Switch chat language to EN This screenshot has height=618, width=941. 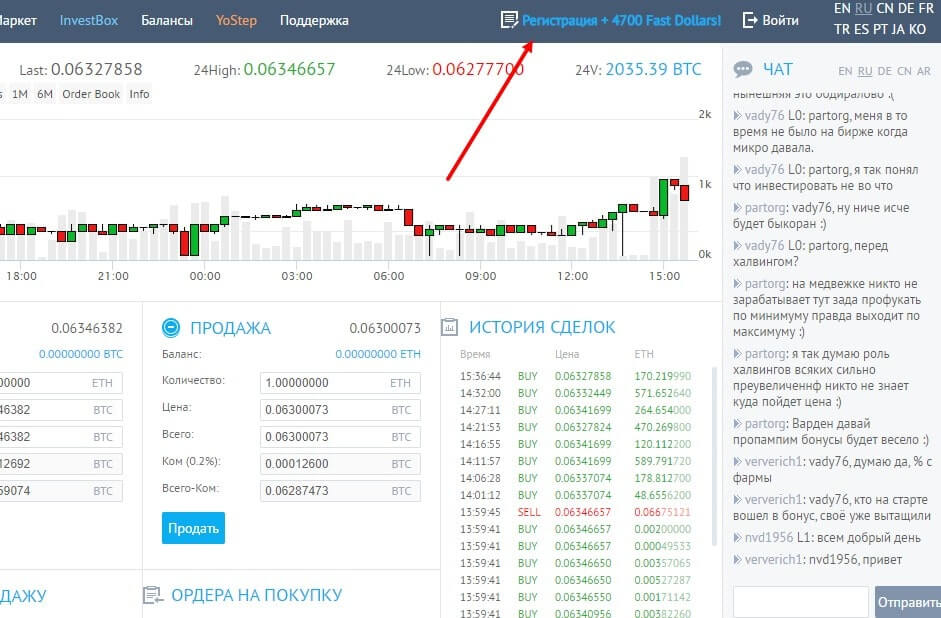pyautogui.click(x=845, y=72)
